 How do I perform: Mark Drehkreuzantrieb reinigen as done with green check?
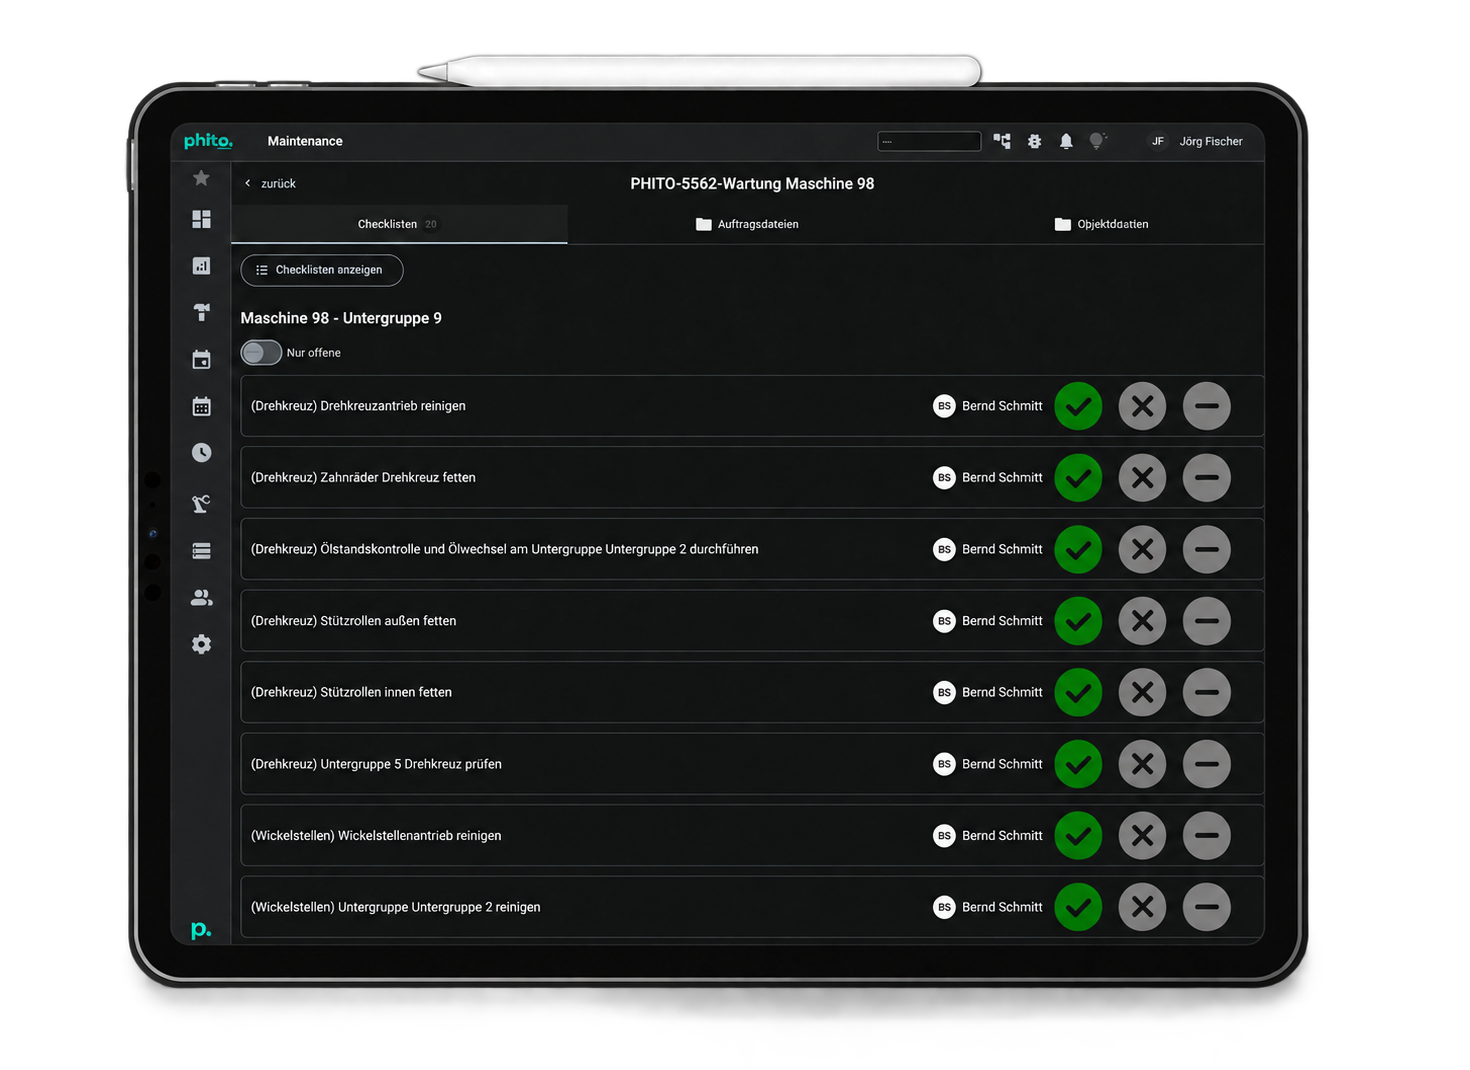point(1078,406)
